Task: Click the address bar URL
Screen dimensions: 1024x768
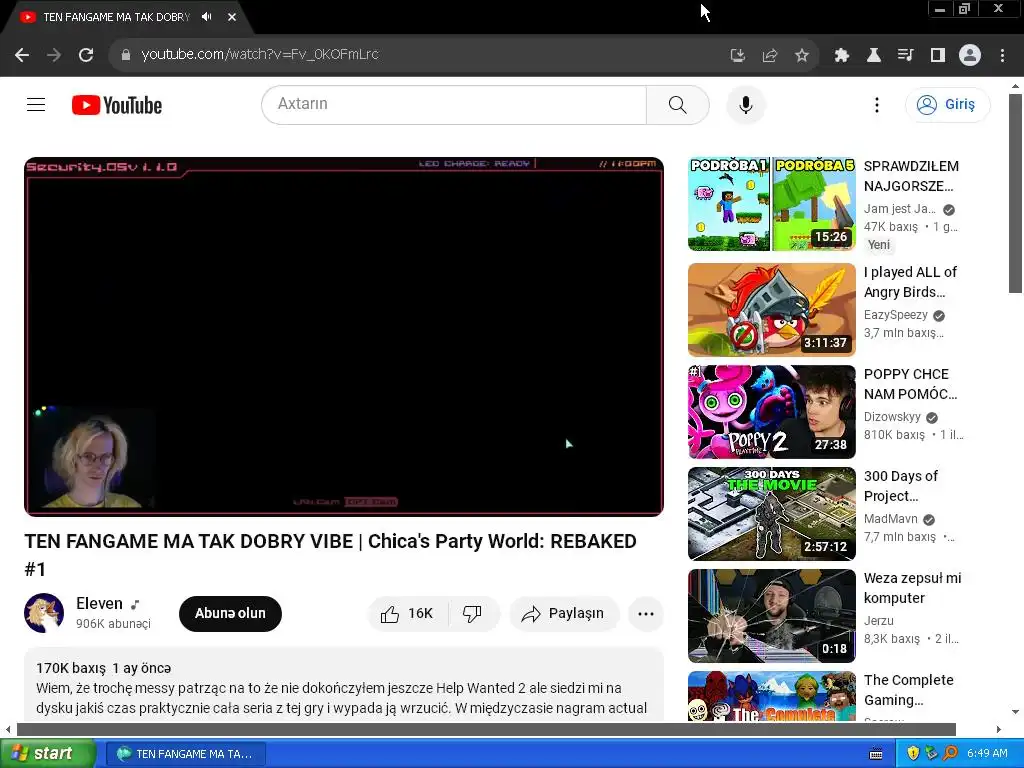Action: click(260, 55)
